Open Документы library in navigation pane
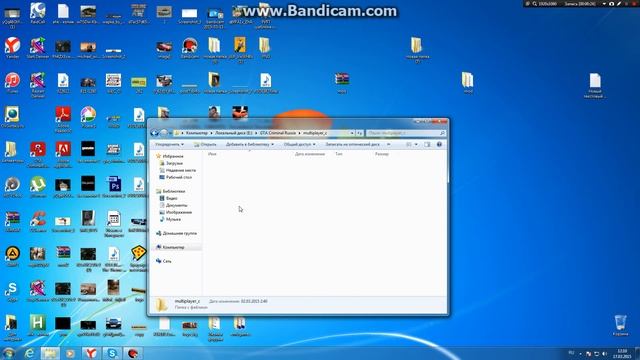 click(173, 205)
